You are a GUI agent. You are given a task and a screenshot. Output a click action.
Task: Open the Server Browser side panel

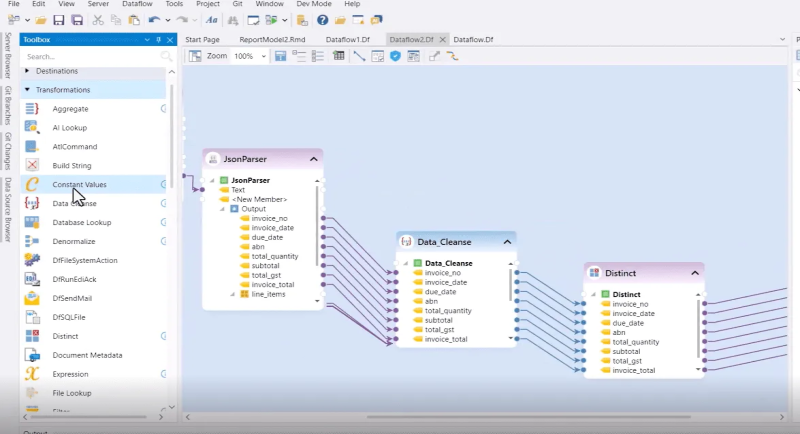8,55
